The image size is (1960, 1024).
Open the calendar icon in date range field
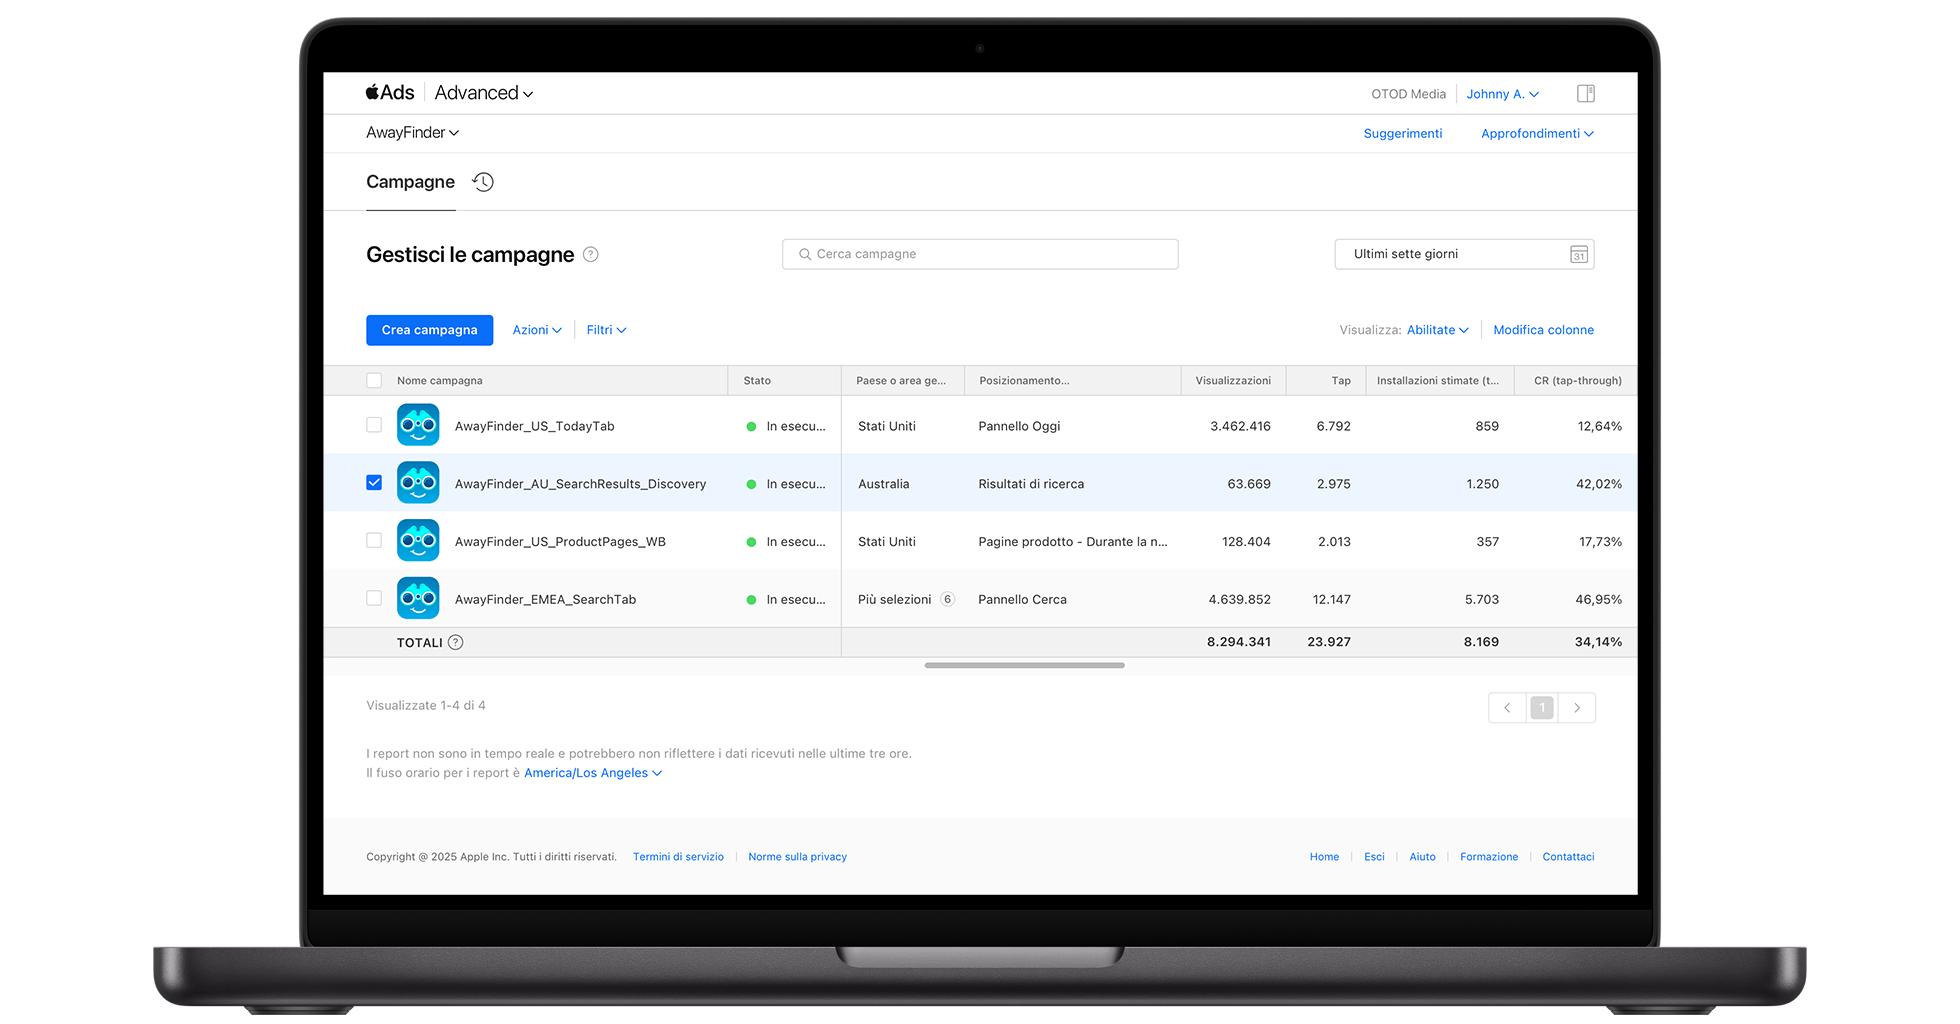click(1578, 255)
